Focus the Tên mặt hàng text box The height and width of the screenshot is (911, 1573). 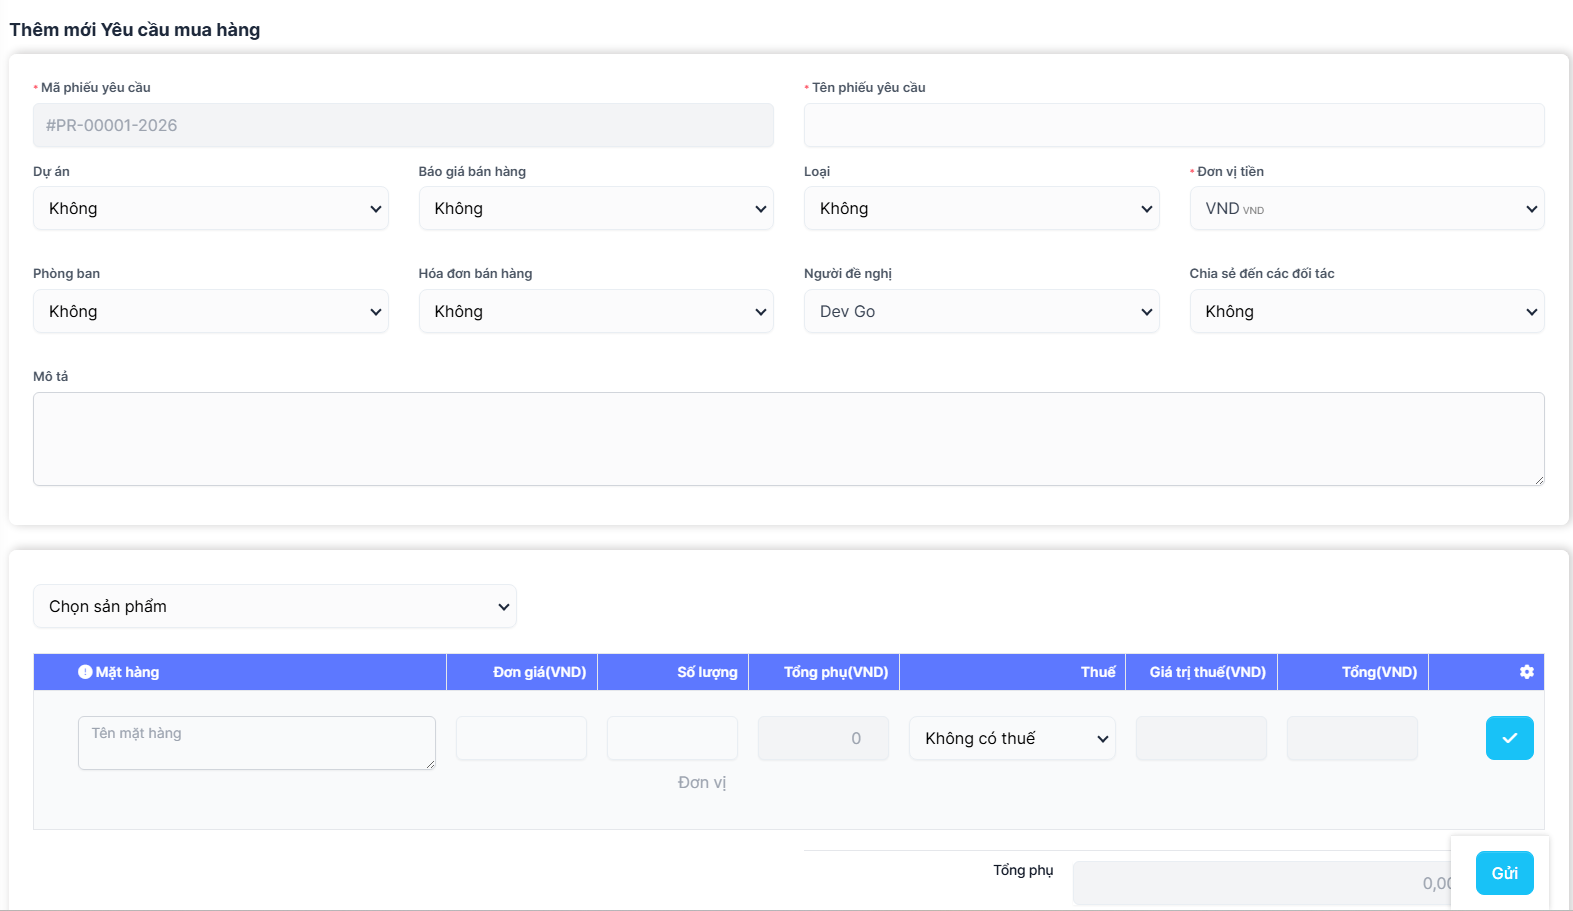pyautogui.click(x=256, y=743)
